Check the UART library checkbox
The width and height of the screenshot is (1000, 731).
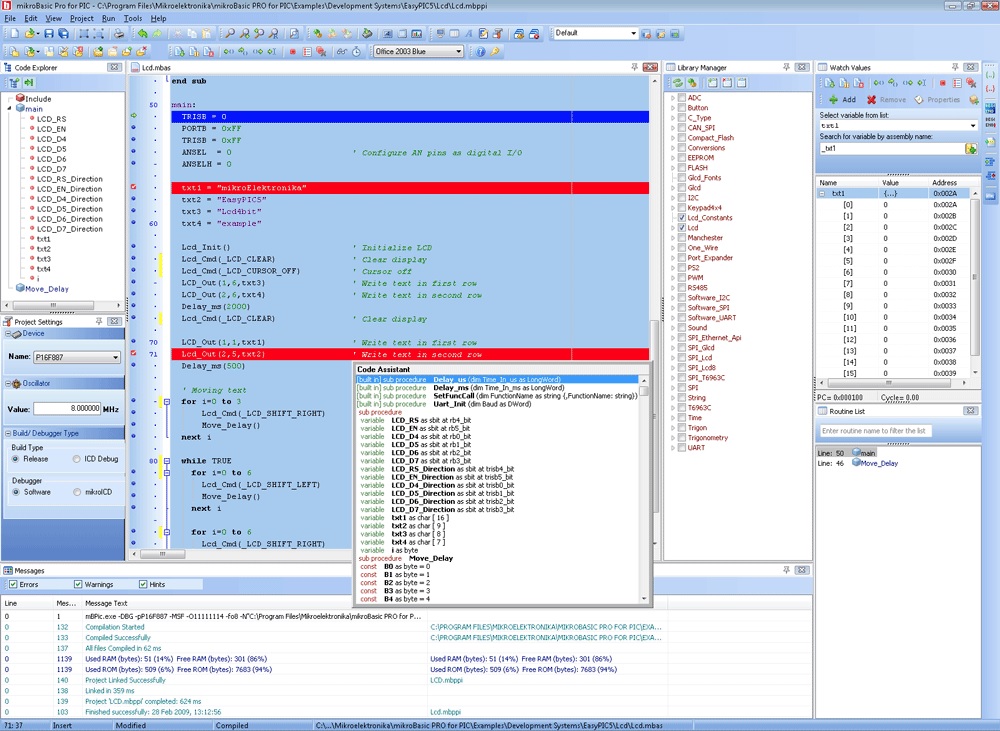[x=682, y=448]
